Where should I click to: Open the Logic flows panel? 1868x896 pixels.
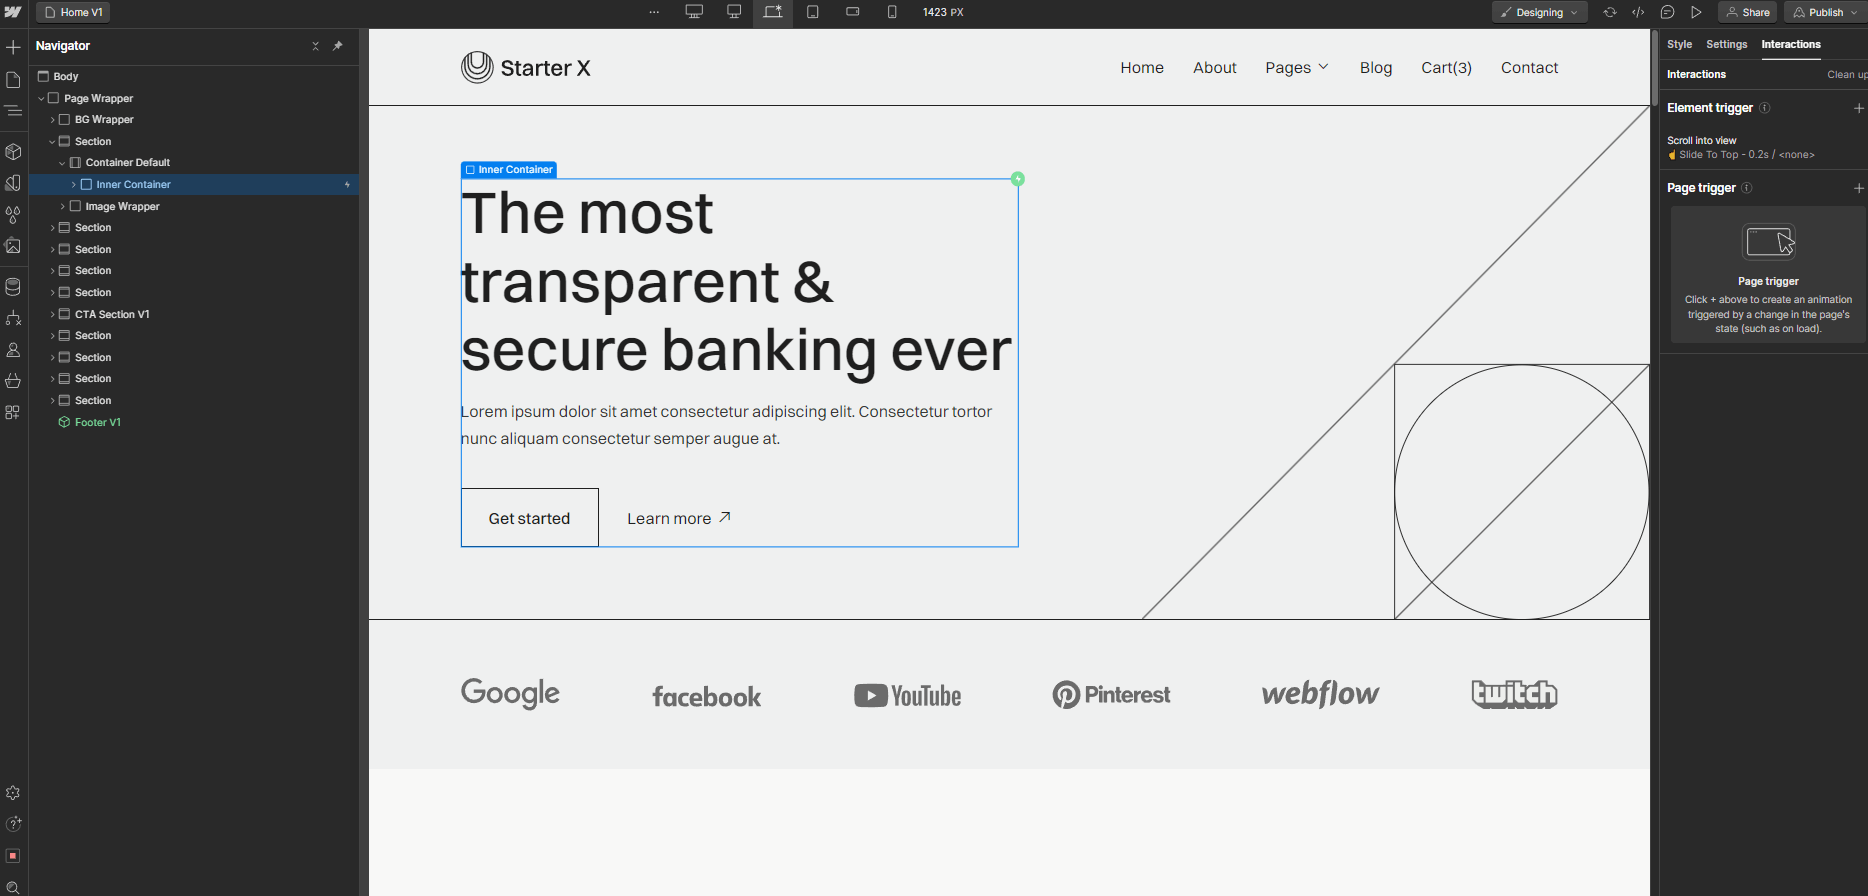[13, 318]
